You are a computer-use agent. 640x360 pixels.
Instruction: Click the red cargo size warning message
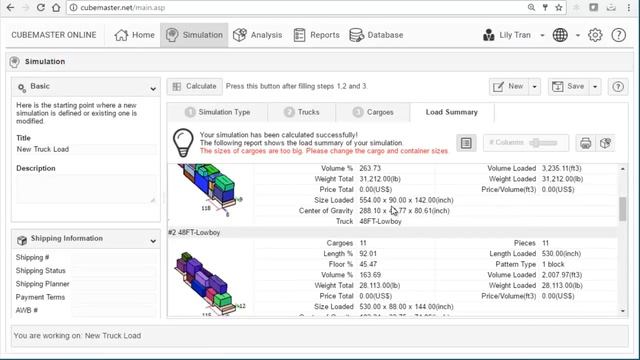point(324,151)
